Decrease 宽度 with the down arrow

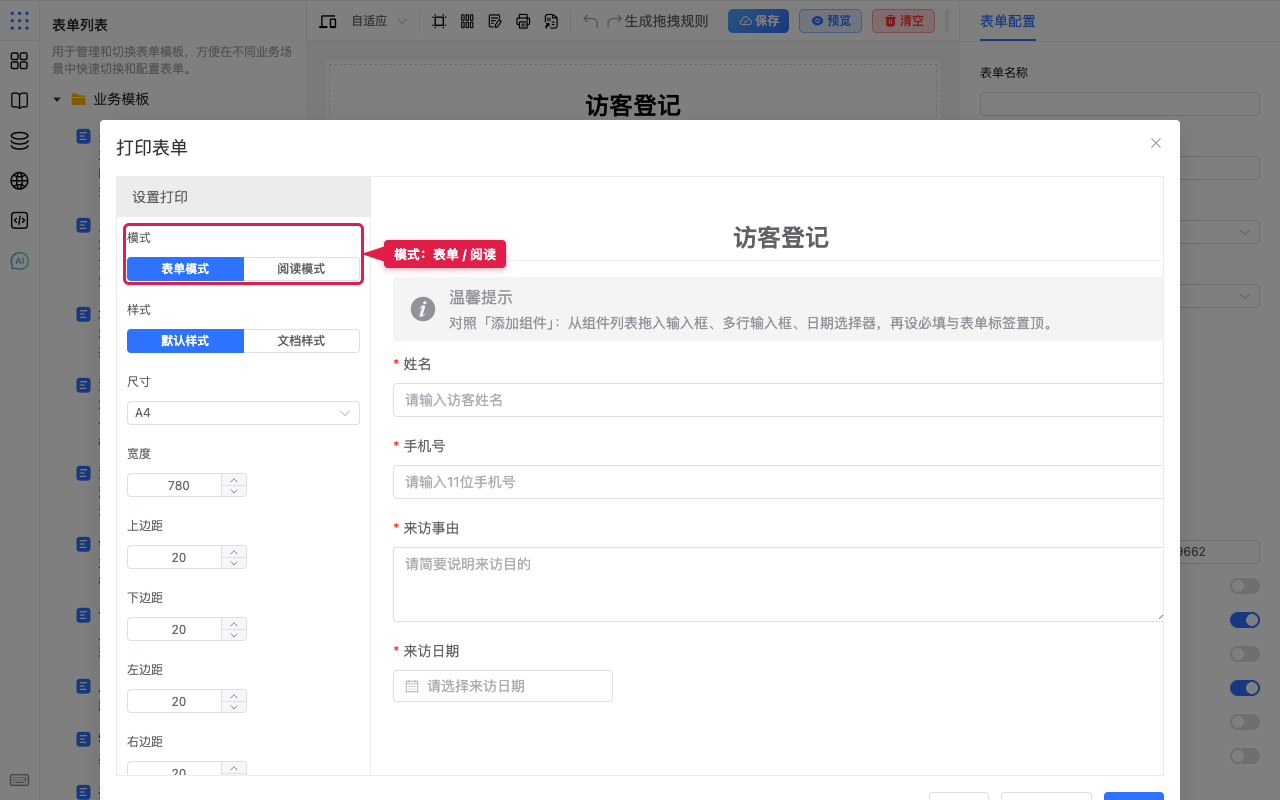[234, 491]
